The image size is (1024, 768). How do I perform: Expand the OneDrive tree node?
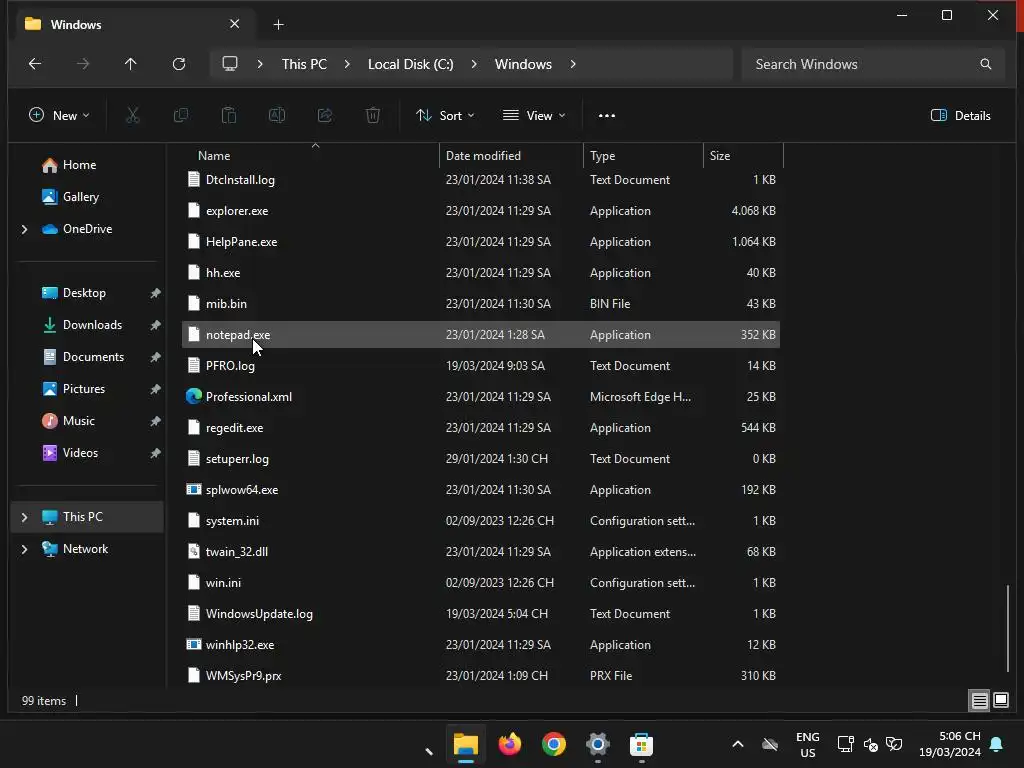[25, 229]
